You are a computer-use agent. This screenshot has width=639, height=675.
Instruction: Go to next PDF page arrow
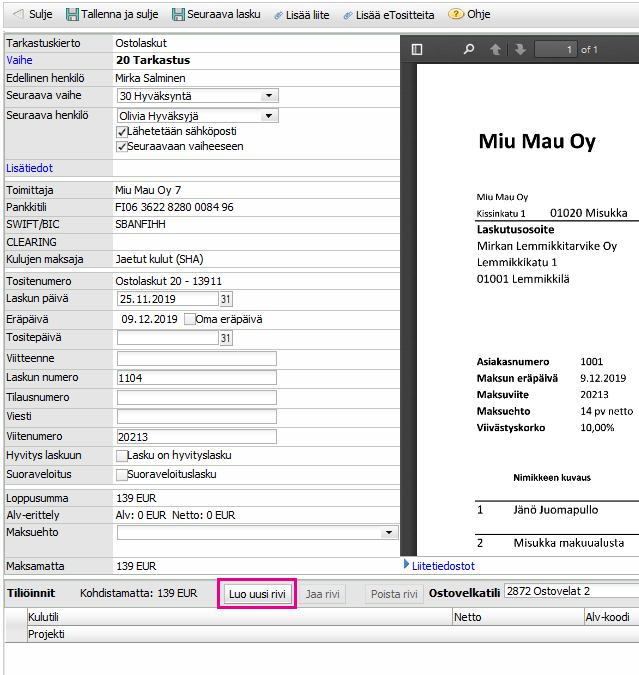pos(520,50)
